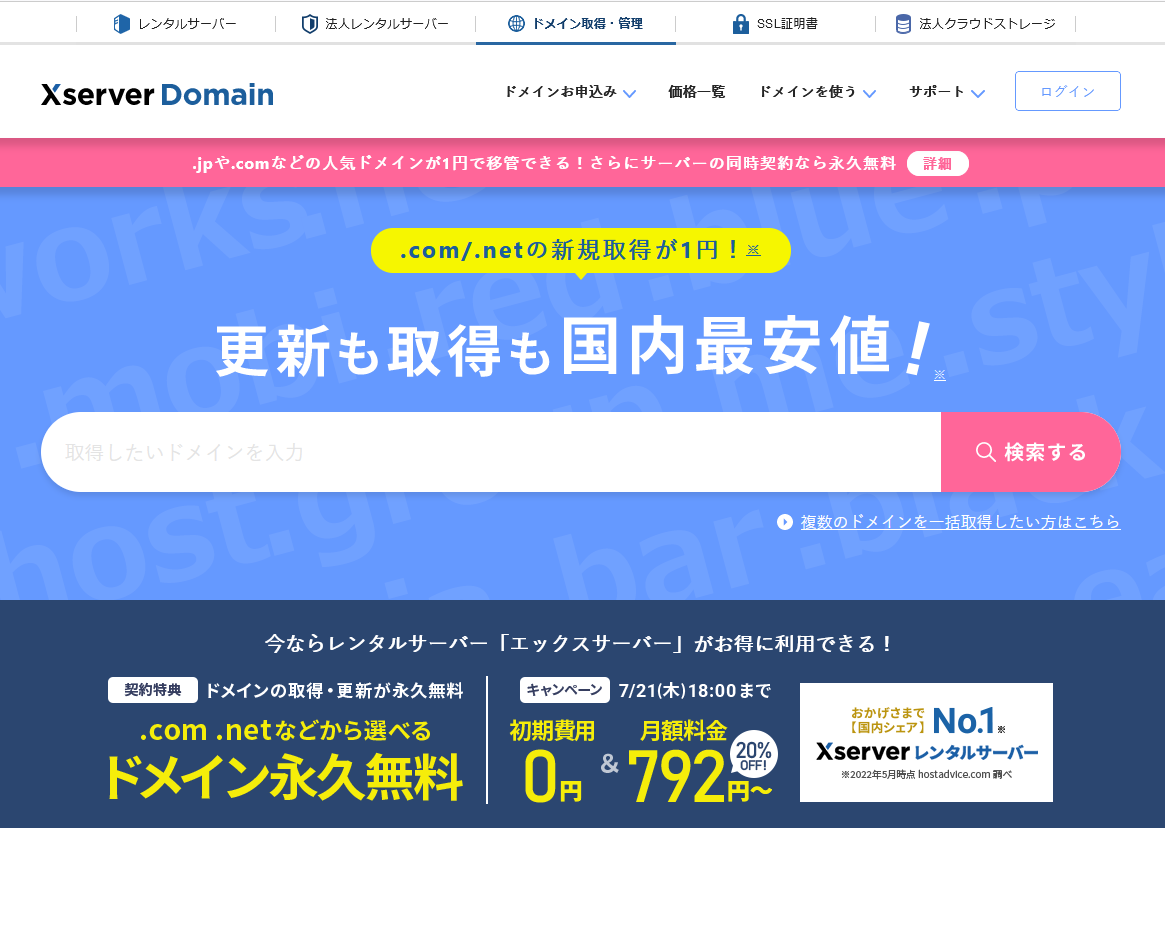The height and width of the screenshot is (948, 1165).
Task: Click the 詳細 button in pink banner
Action: pyautogui.click(x=938, y=163)
